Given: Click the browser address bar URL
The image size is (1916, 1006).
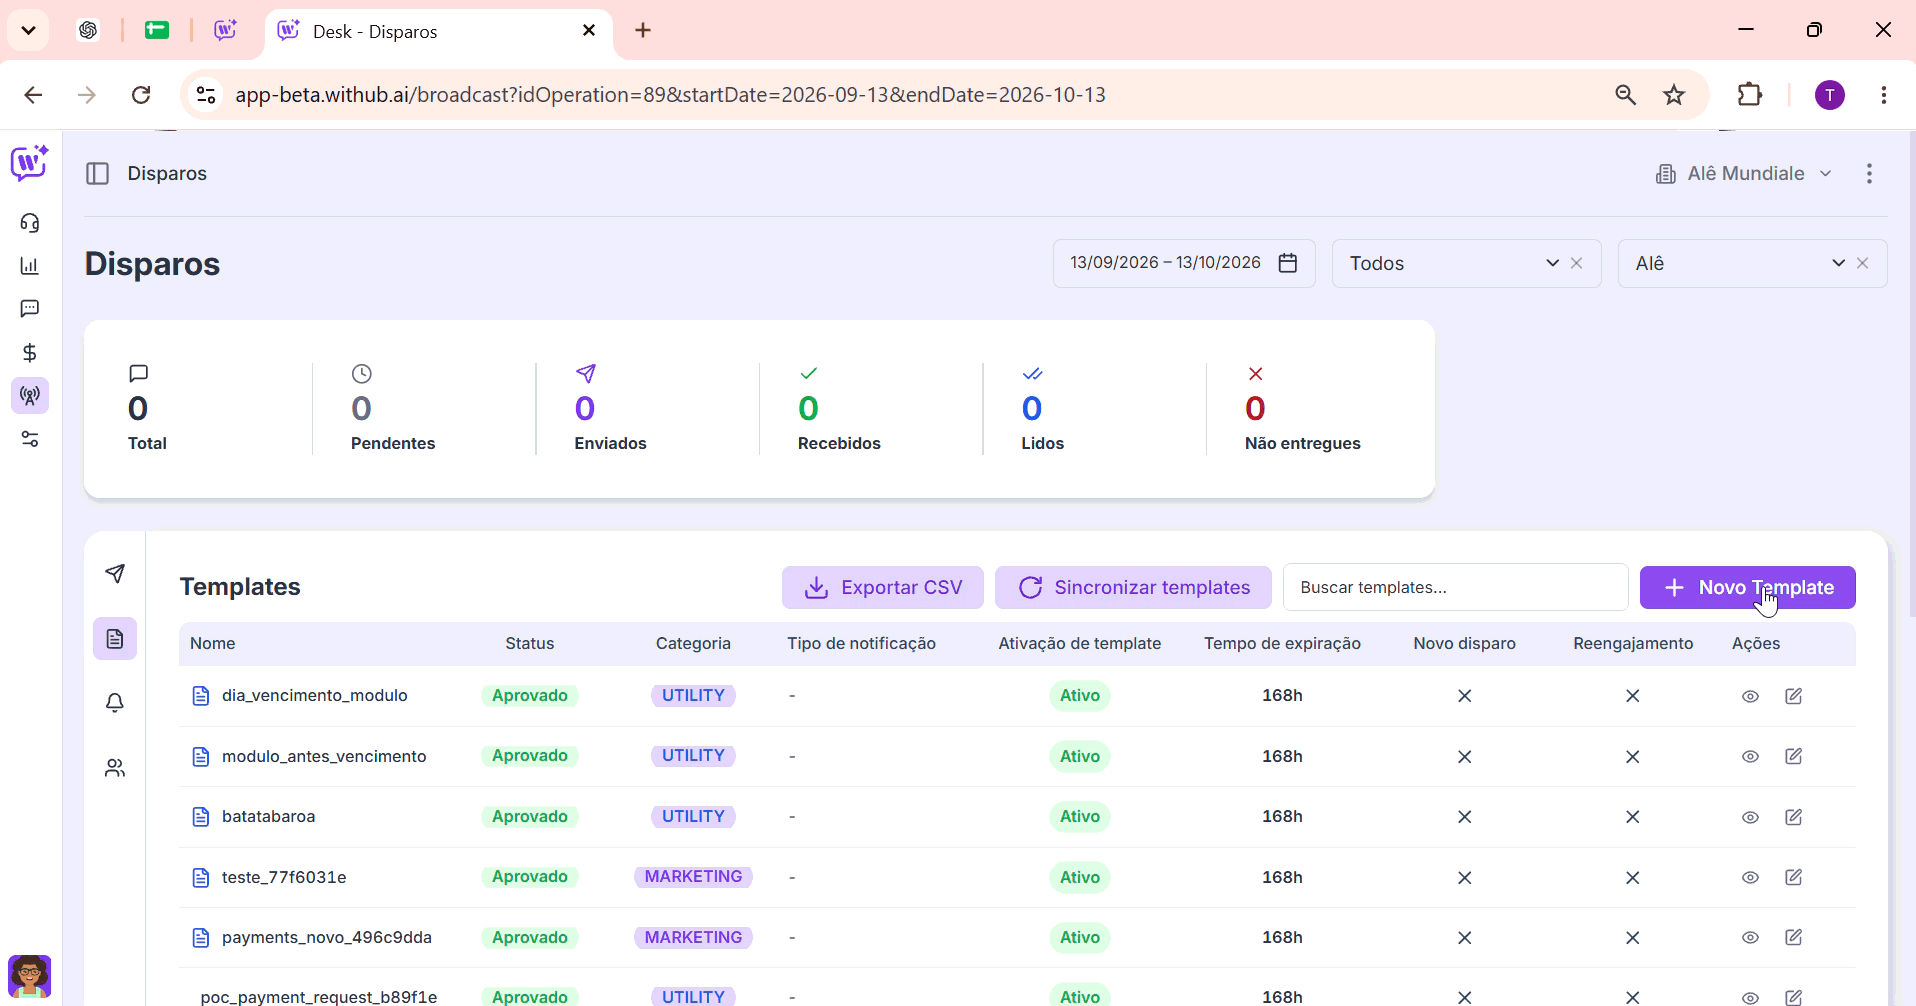Looking at the screenshot, I should coord(670,95).
